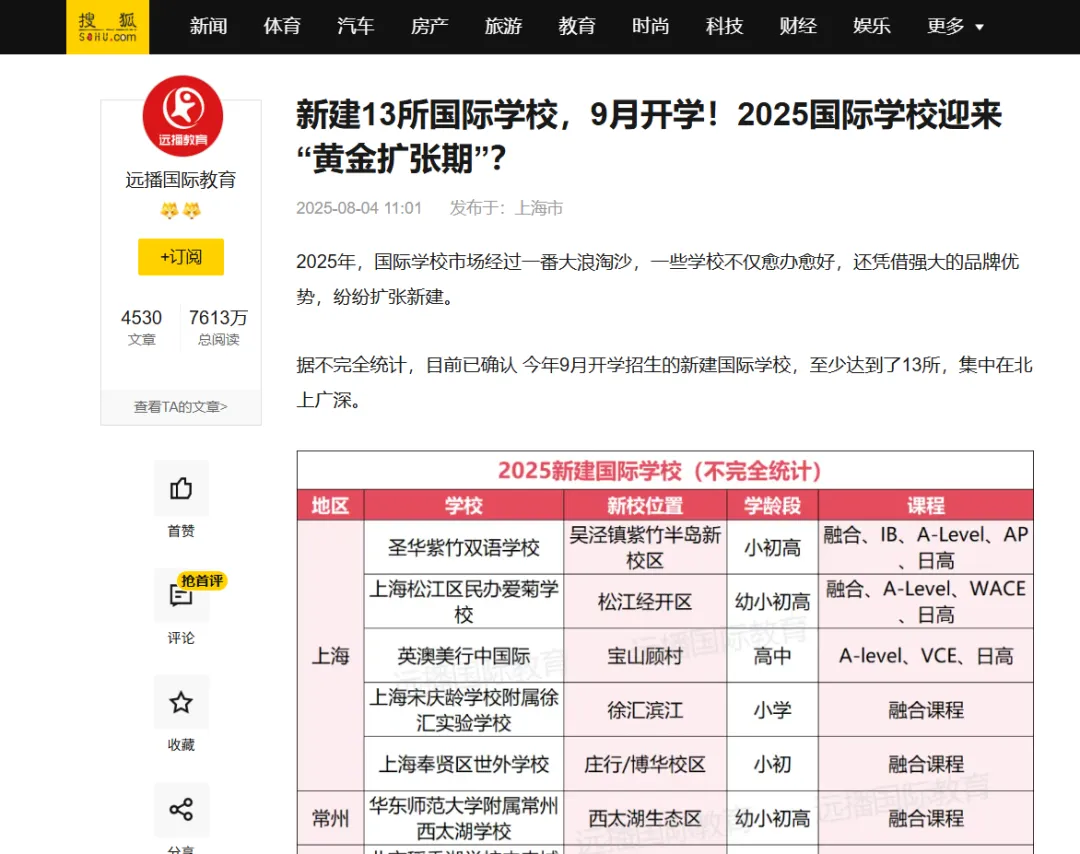Click the 学龄段 column header
Screen dimensions: 1080x854
[772, 506]
